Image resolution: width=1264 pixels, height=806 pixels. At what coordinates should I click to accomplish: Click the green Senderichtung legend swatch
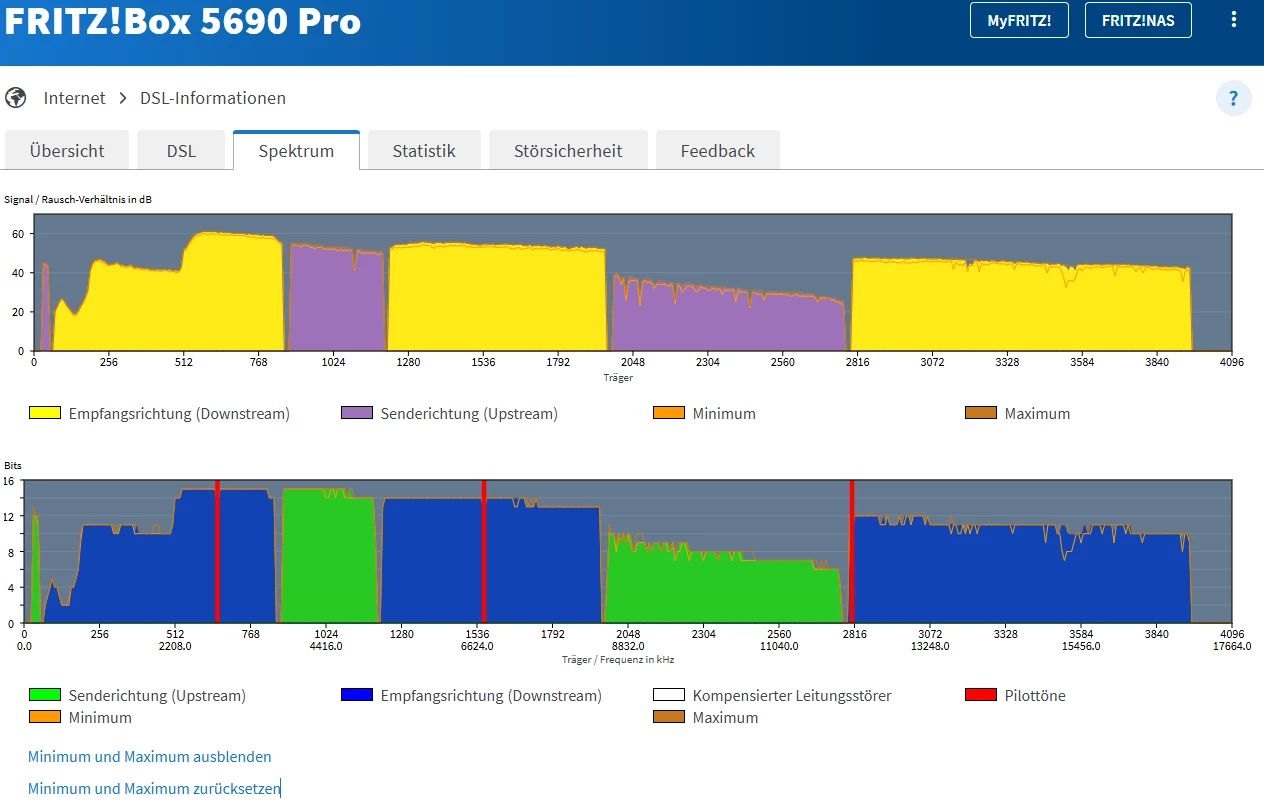[44, 695]
